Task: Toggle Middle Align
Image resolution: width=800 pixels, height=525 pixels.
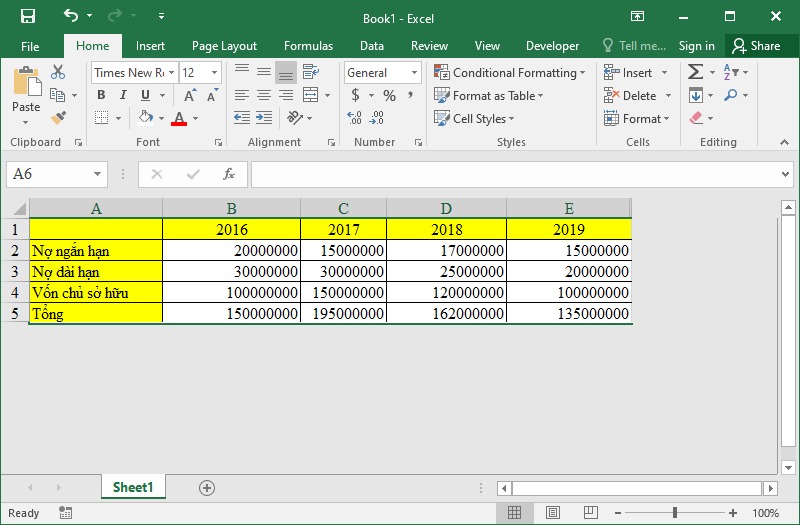Action: coord(264,72)
